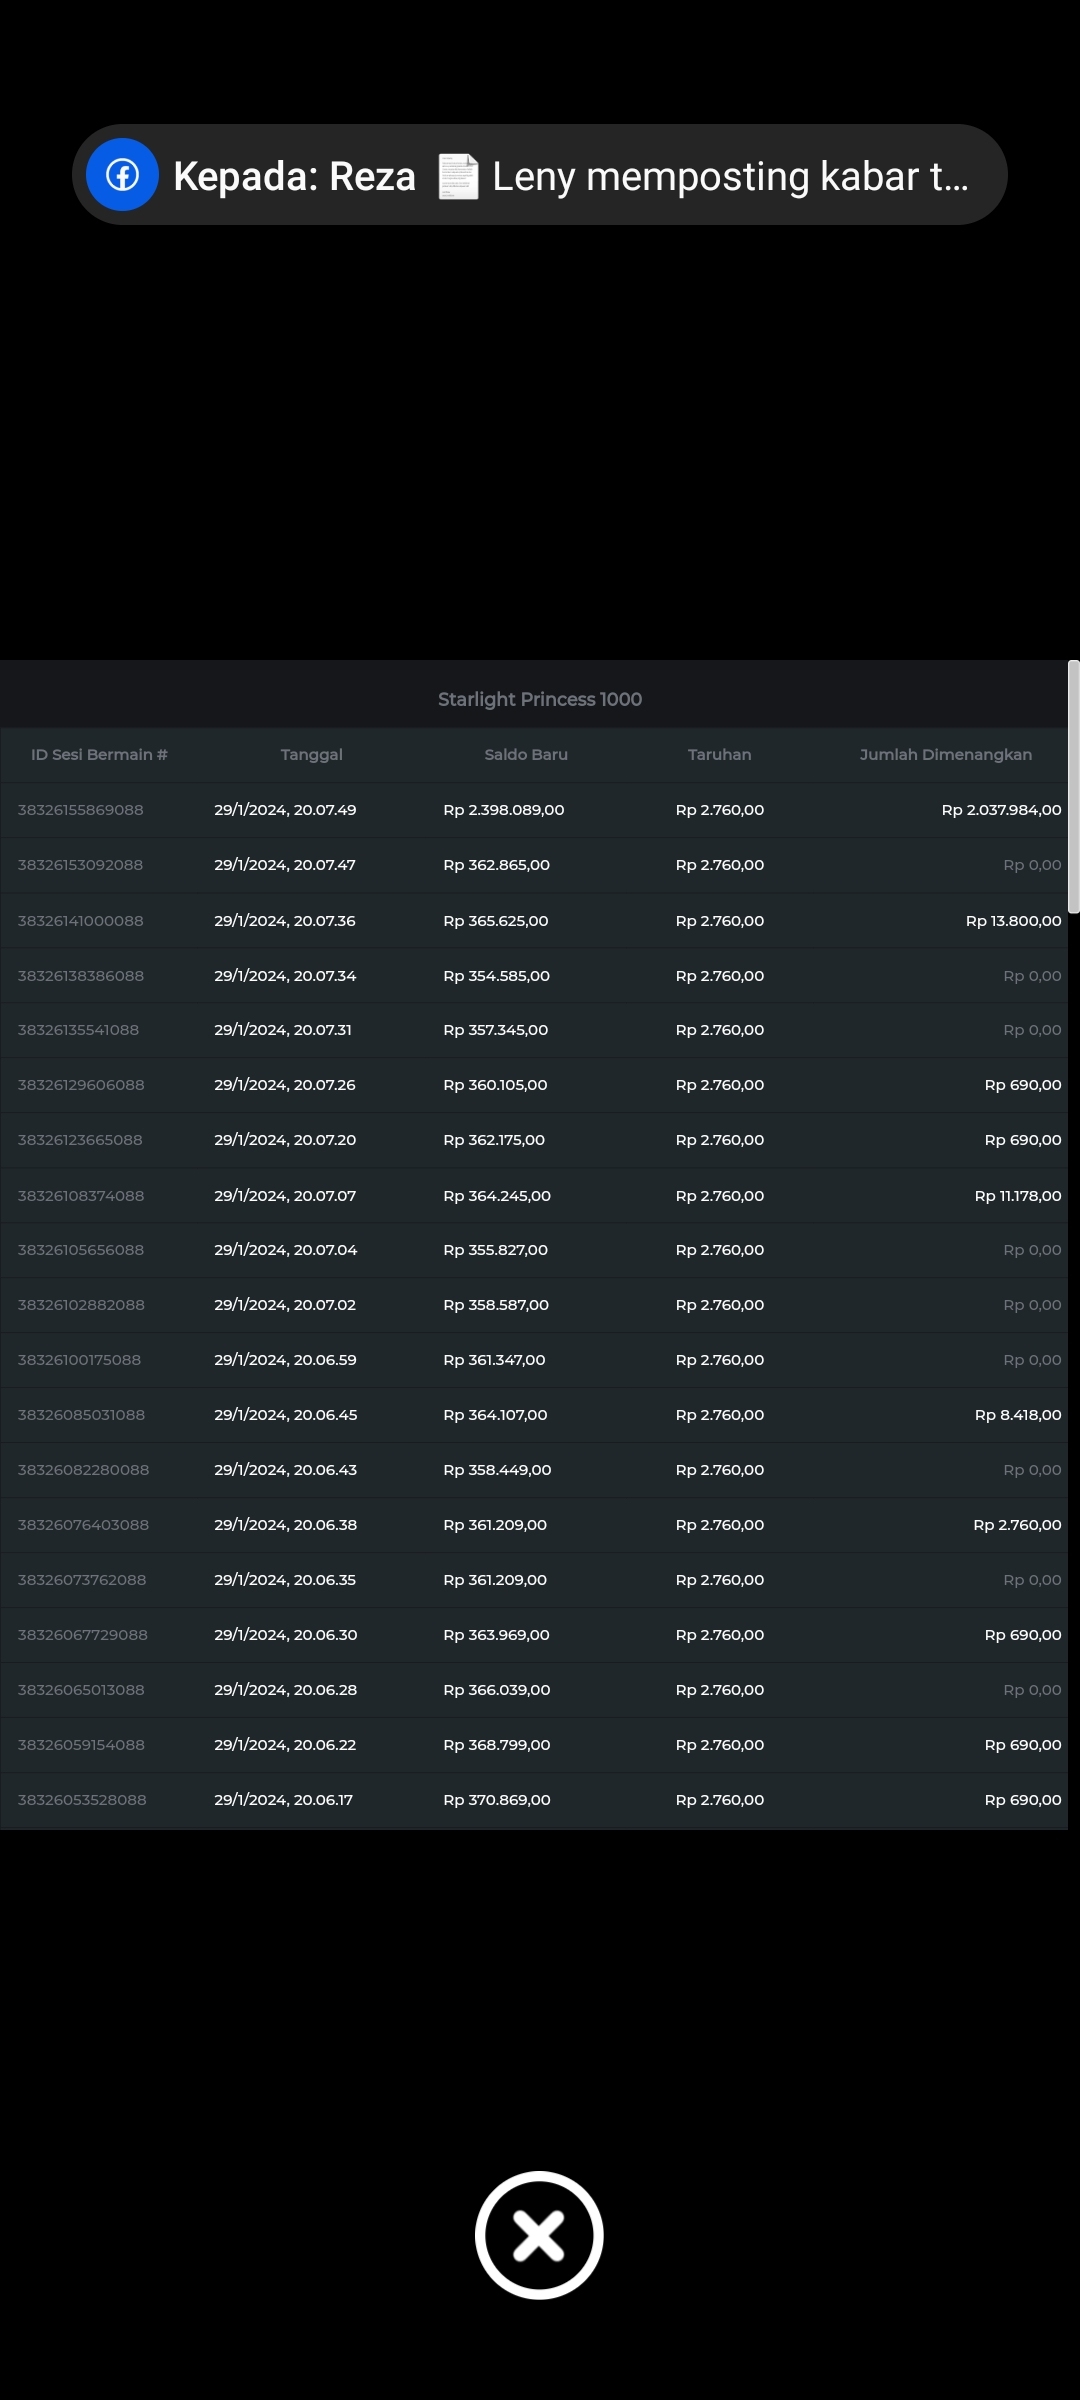
Task: Tap the Jumlah Dimenangkan column header
Action: pyautogui.click(x=945, y=755)
